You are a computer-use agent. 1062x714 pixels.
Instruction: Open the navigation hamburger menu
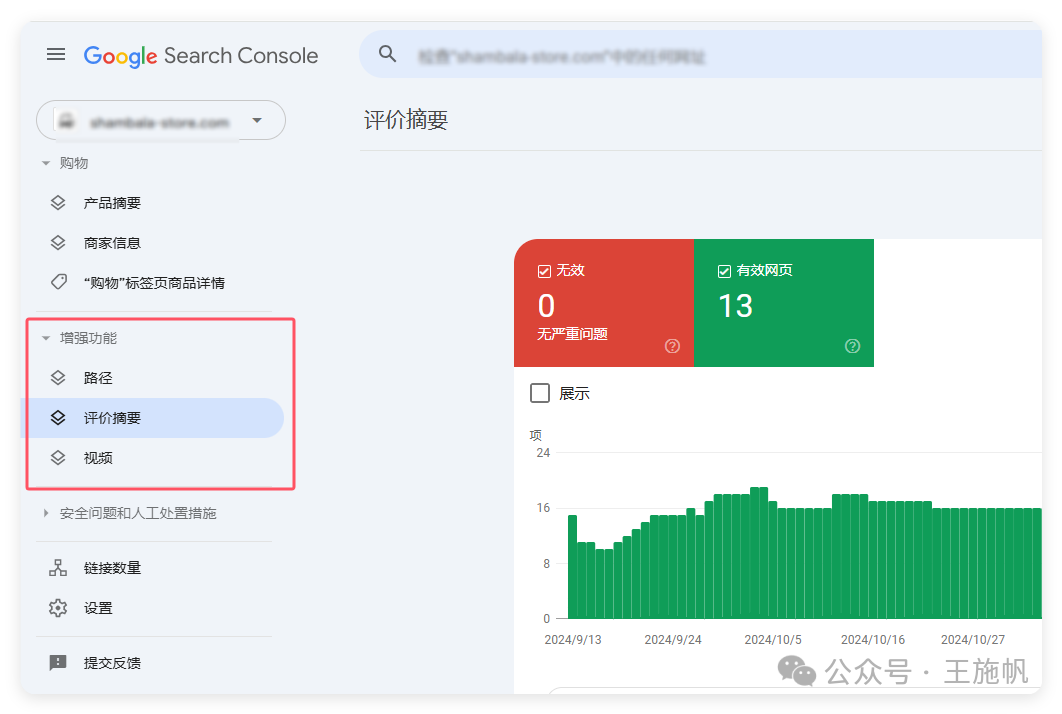[56, 55]
